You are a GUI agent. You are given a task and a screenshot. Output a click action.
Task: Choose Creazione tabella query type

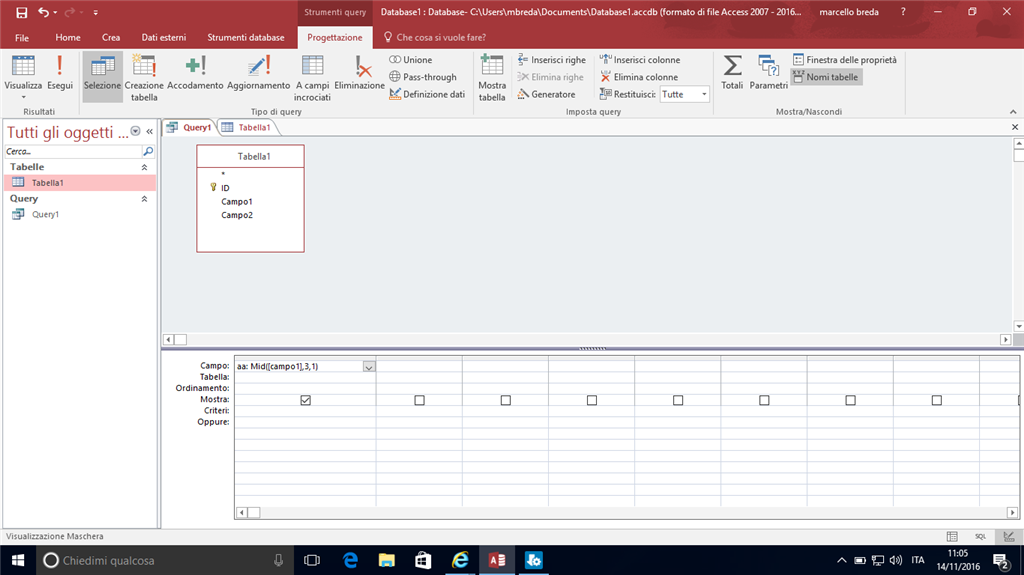(144, 78)
